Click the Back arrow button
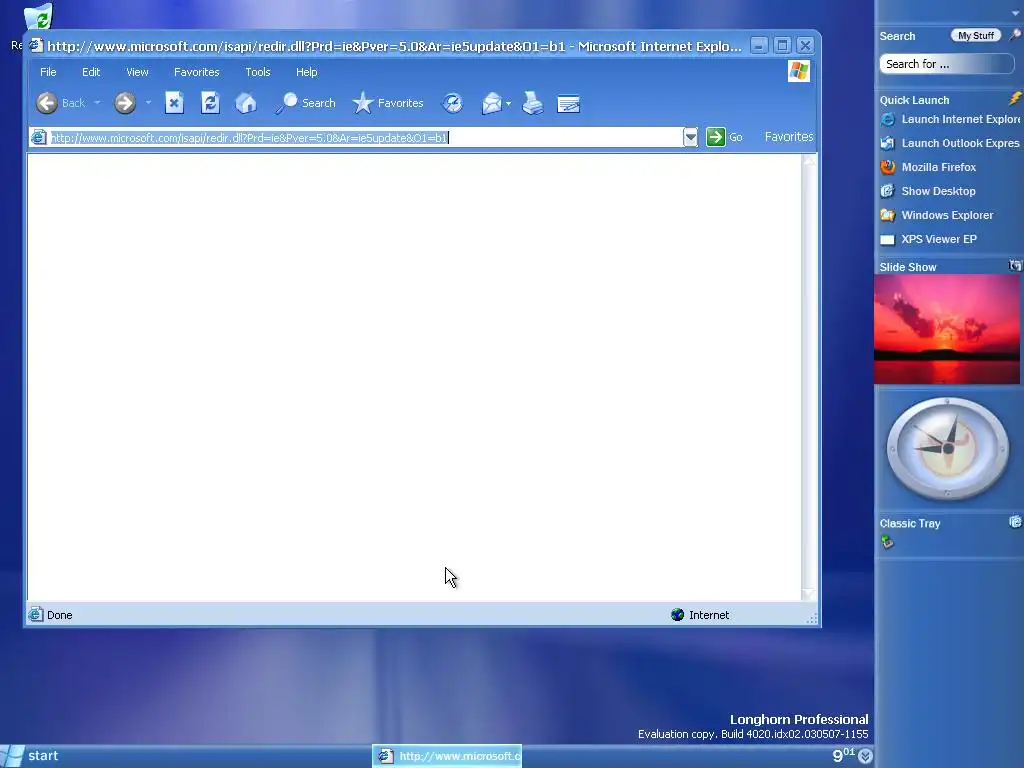The image size is (1024, 768). coord(47,103)
